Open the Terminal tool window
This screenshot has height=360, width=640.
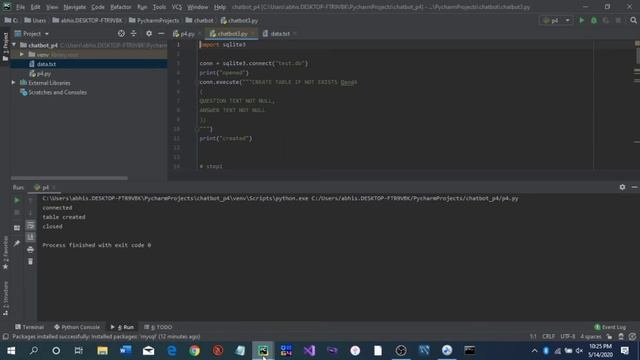(29, 327)
